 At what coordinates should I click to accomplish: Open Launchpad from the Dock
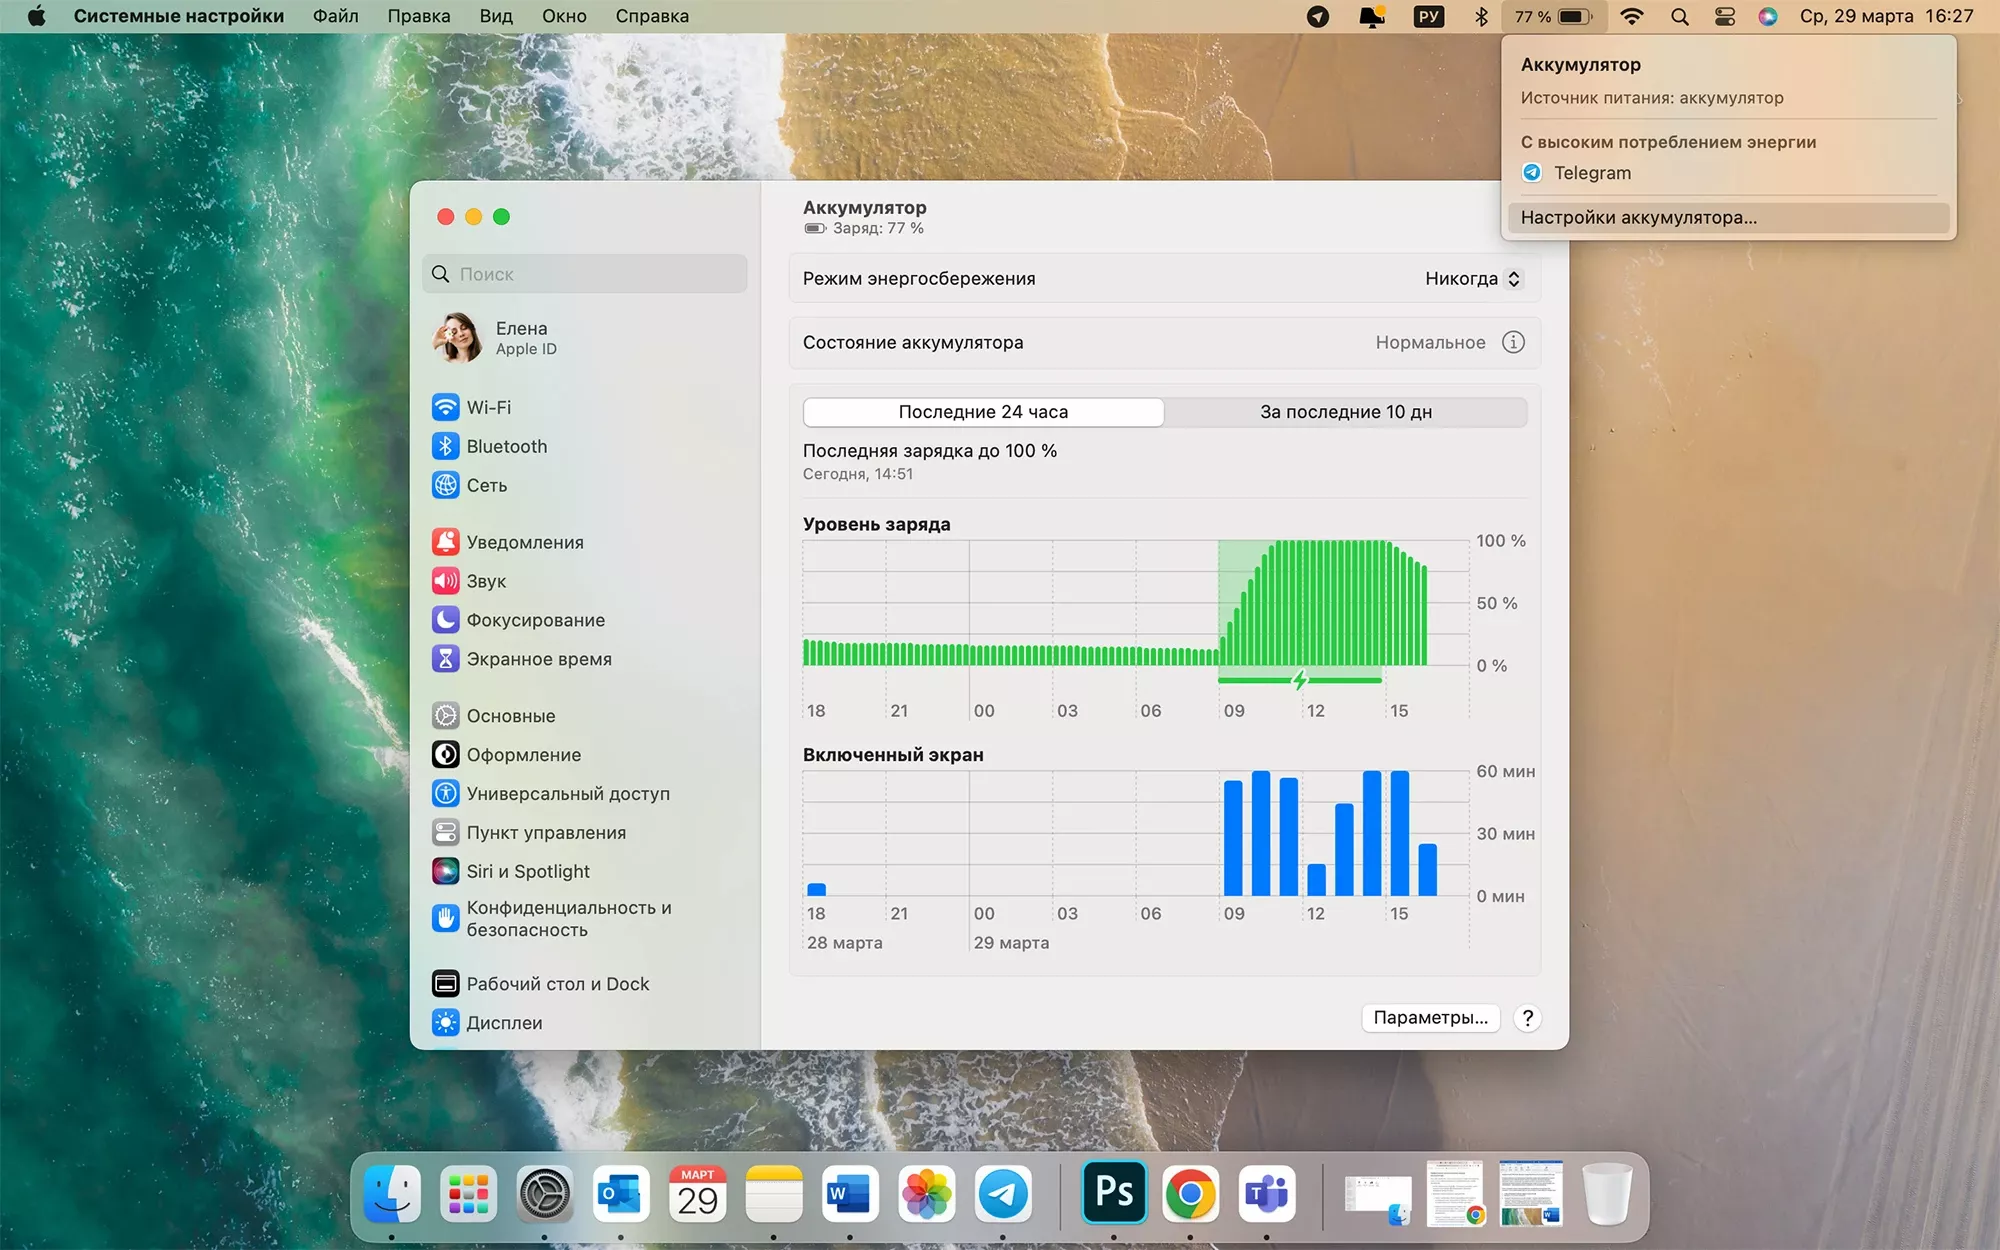[x=468, y=1194]
